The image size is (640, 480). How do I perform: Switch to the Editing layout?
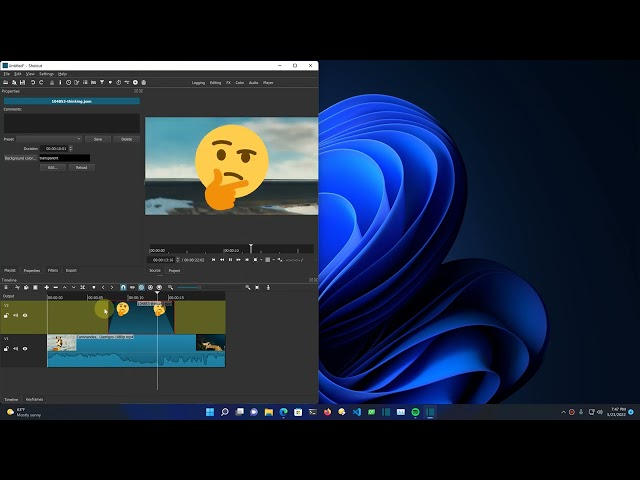(215, 82)
